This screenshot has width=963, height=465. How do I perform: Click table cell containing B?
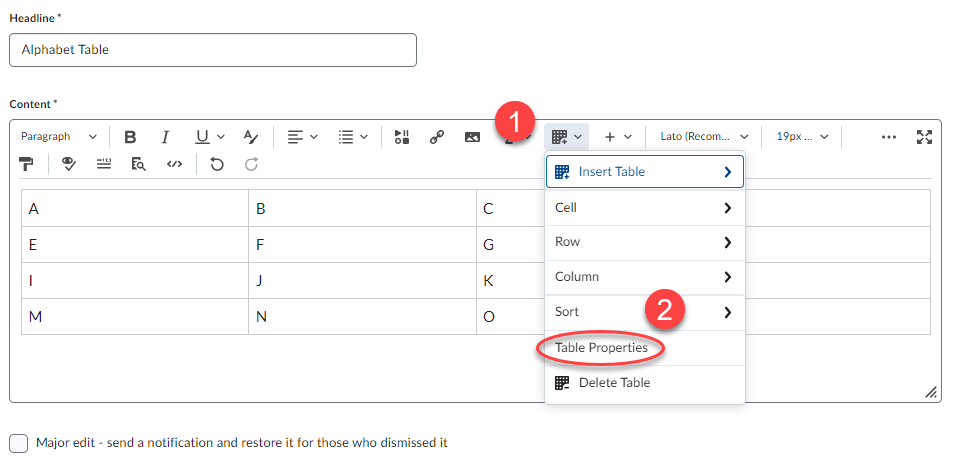(x=362, y=208)
